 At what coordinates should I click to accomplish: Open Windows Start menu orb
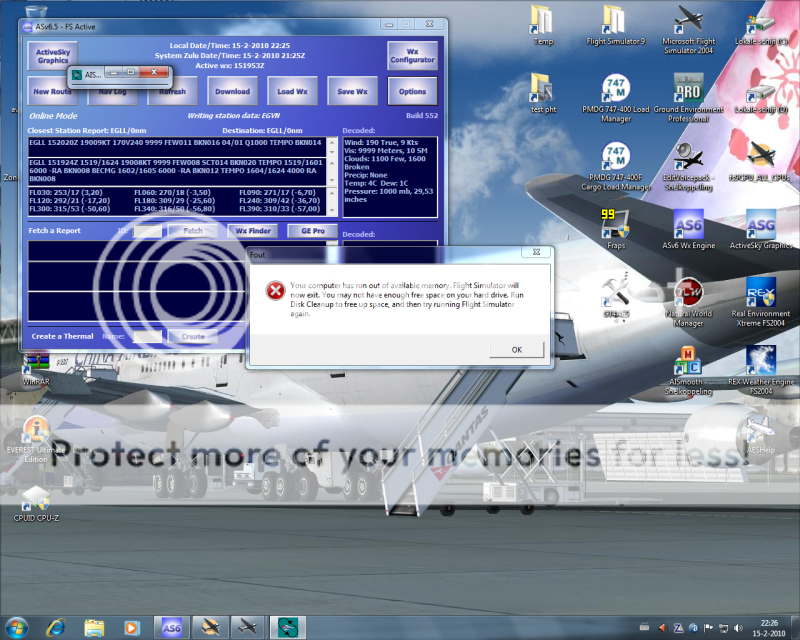(x=18, y=627)
